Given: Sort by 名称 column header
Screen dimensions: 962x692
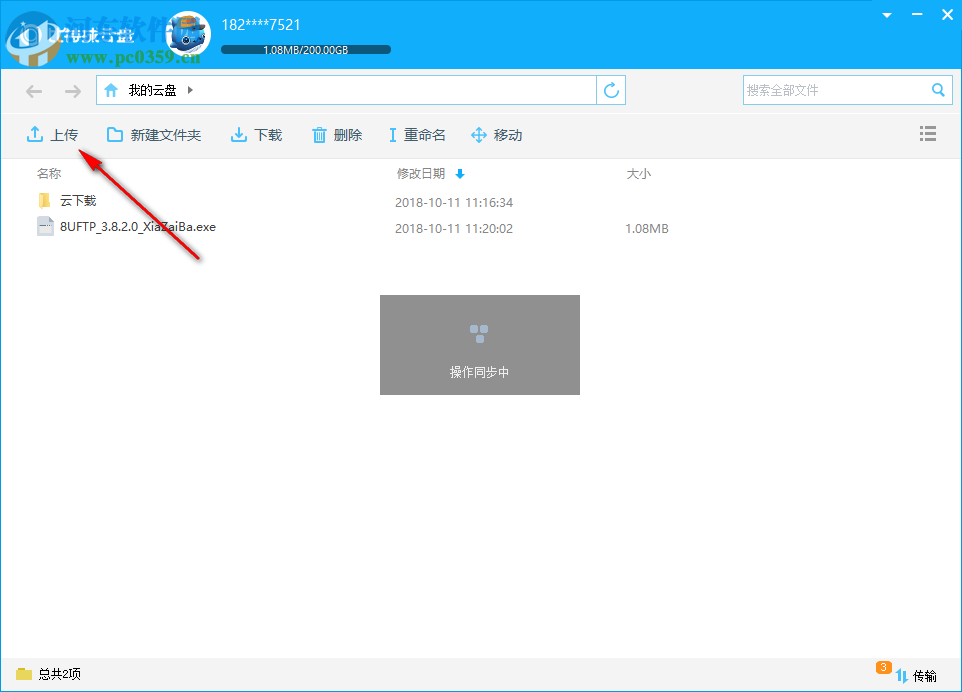Looking at the screenshot, I should (48, 174).
